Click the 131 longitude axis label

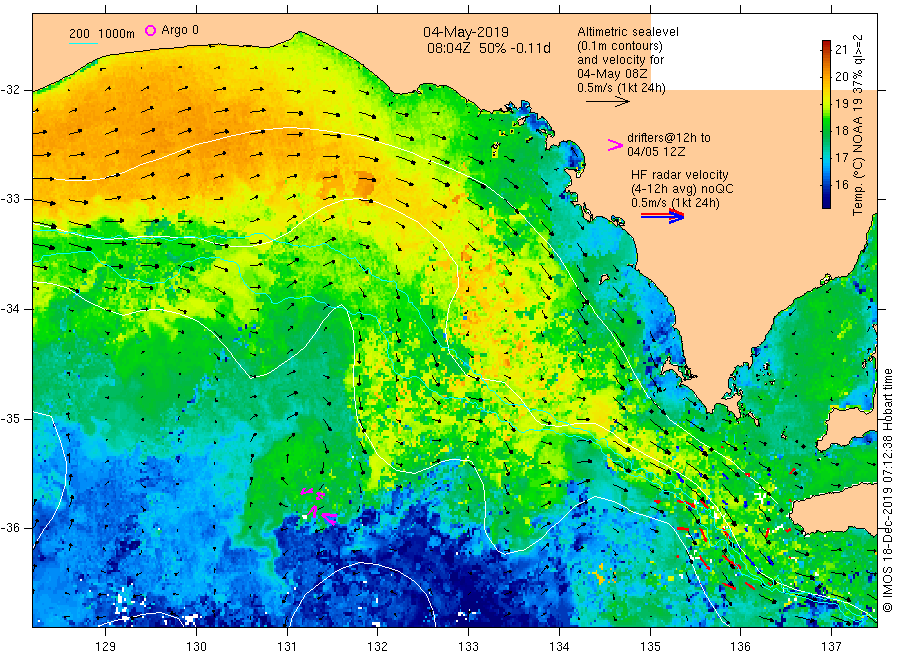pos(287,647)
